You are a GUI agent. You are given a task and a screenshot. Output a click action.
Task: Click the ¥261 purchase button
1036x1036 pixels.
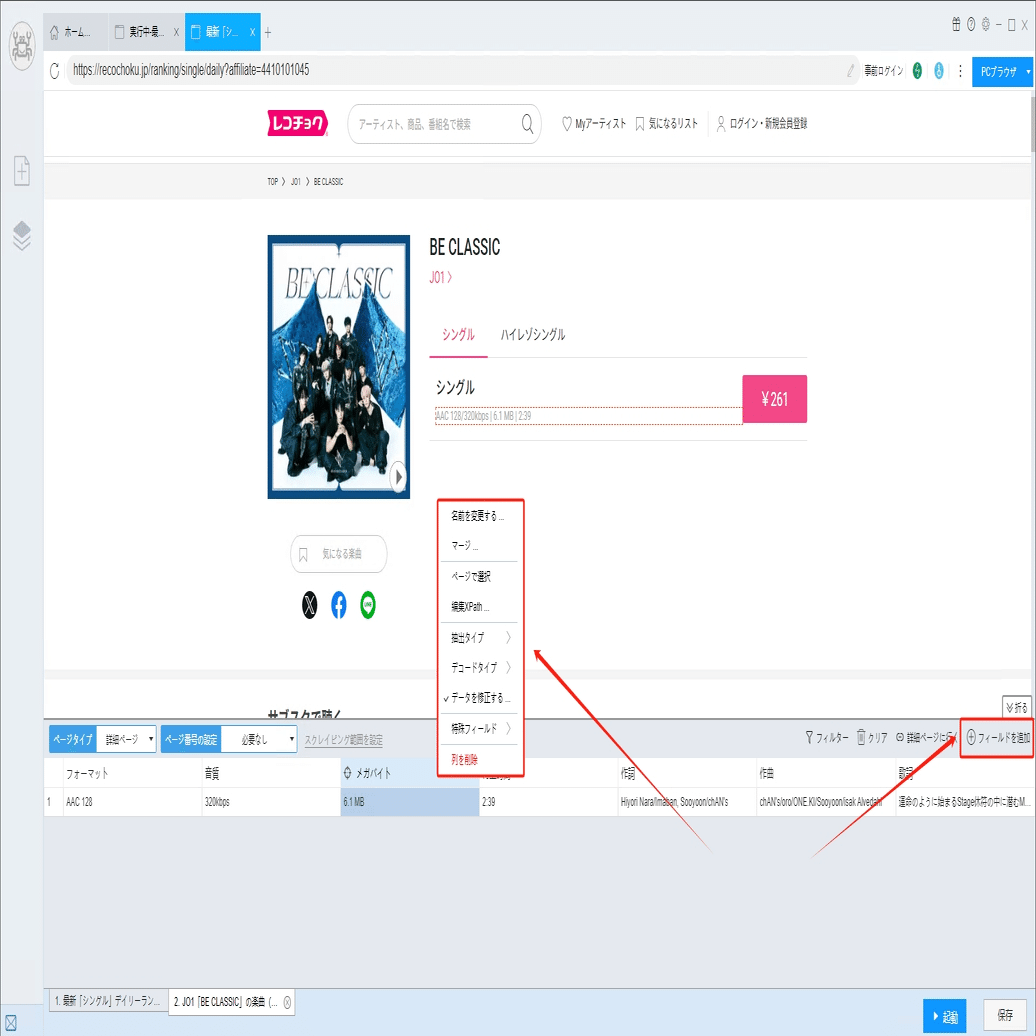(x=774, y=399)
